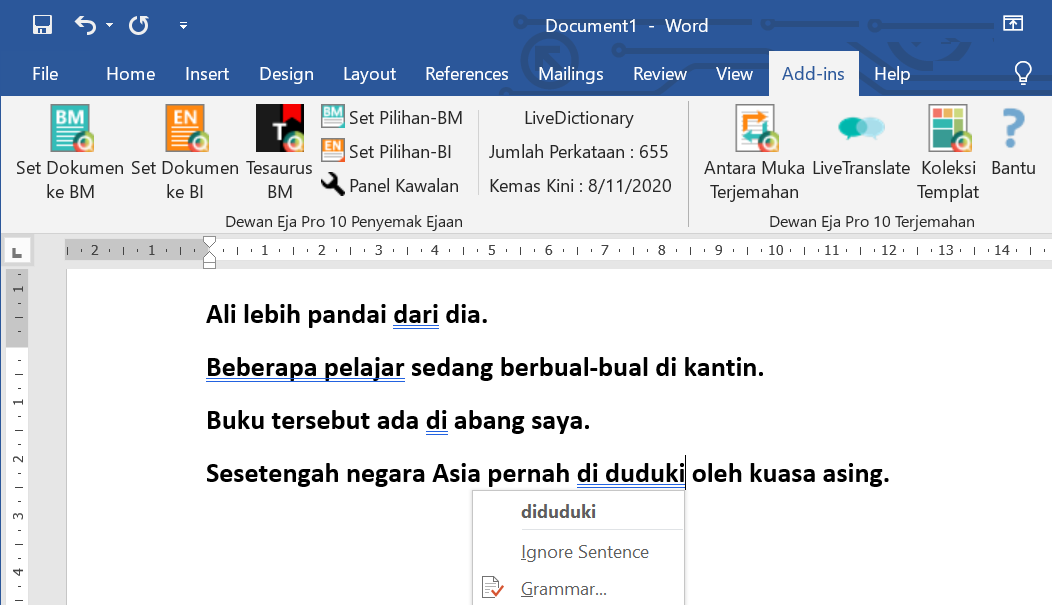Launch LiveTranslate speech bubble icon
1053x610 pixels.
click(x=861, y=128)
